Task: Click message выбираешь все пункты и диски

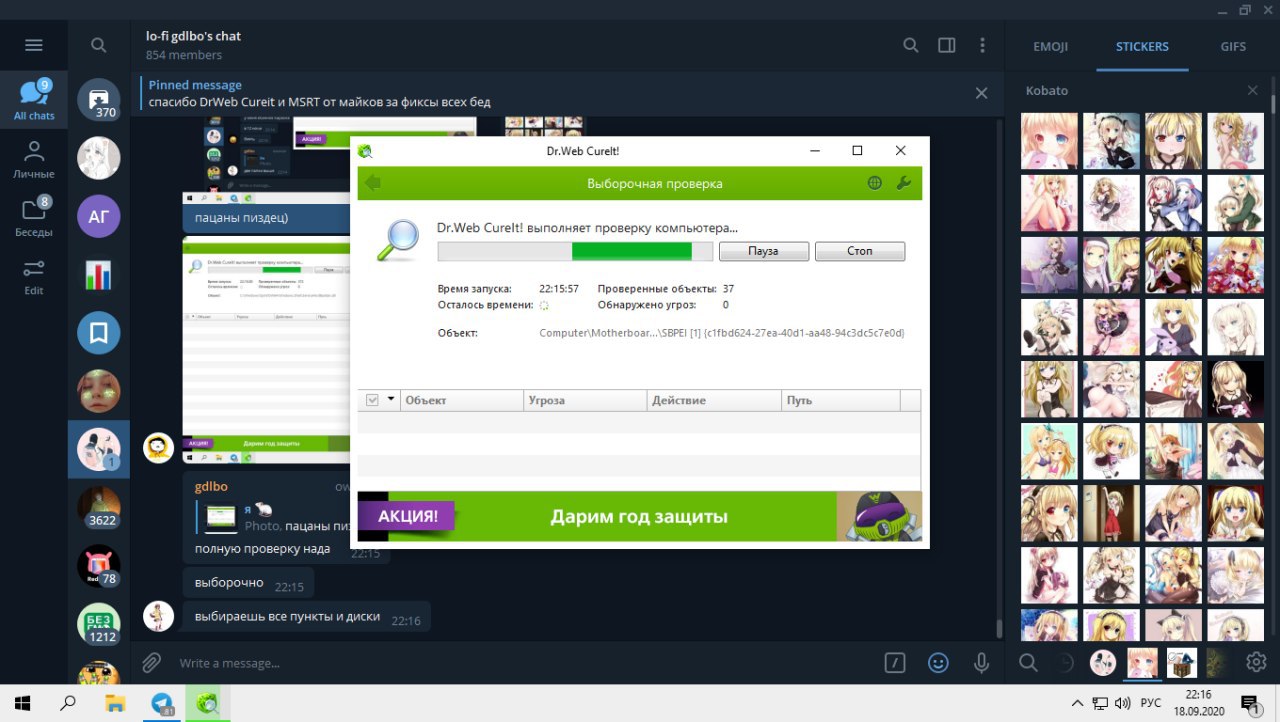Action: (307, 617)
